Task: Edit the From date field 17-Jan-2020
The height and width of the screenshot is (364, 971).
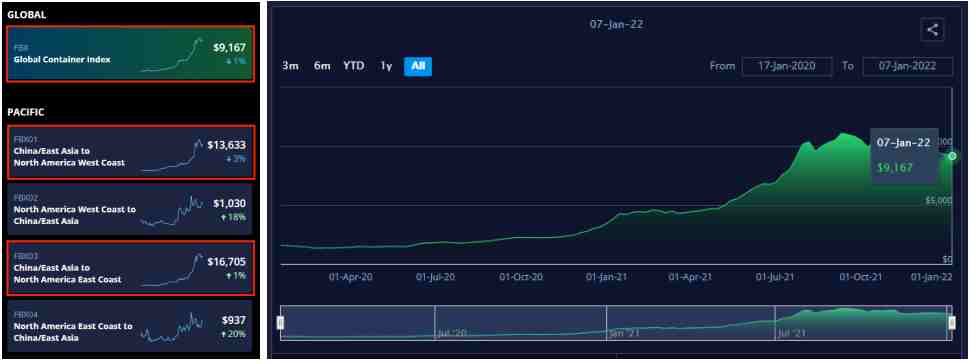Action: click(786, 66)
